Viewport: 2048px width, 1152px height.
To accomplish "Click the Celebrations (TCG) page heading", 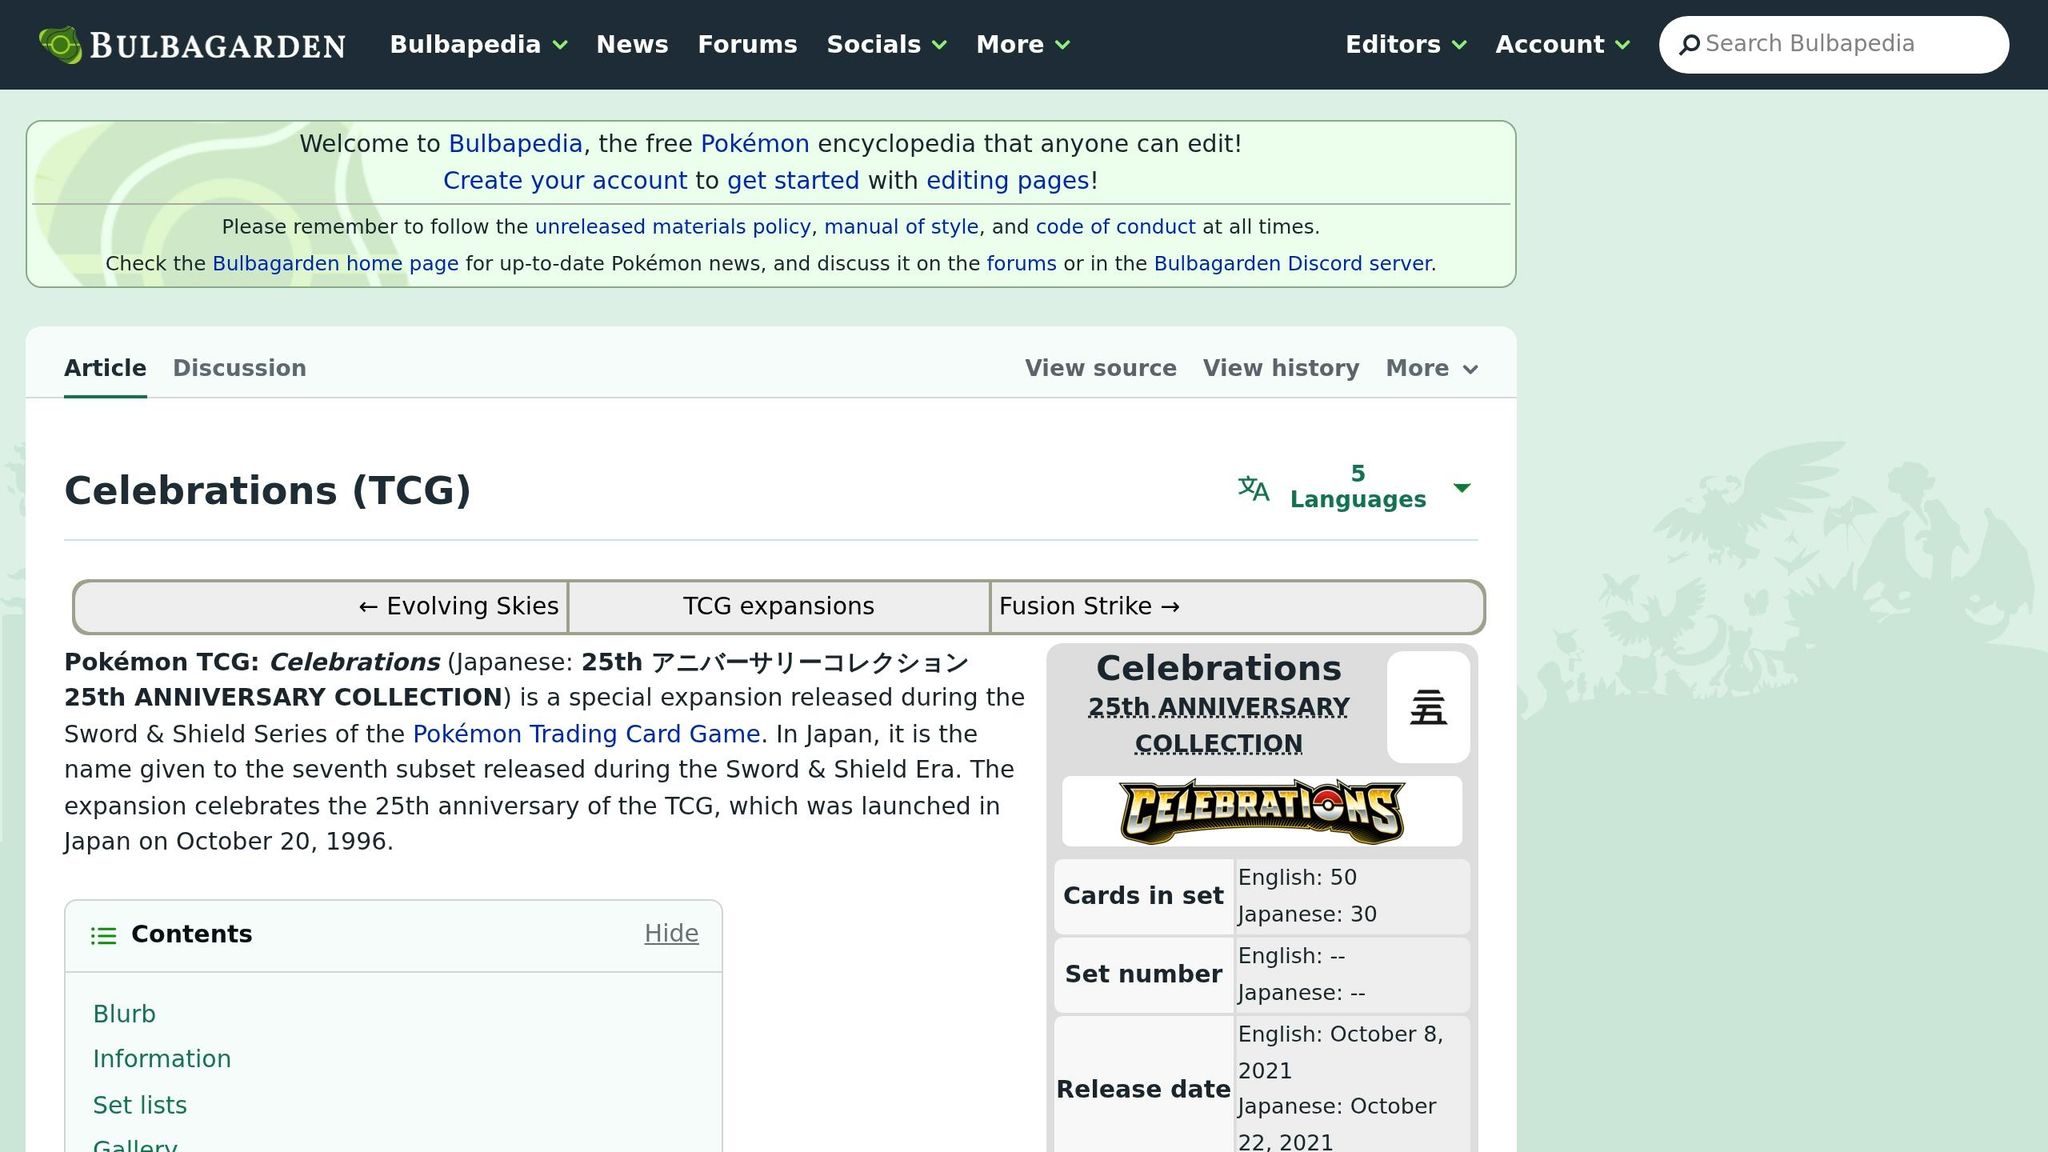I will point(267,491).
